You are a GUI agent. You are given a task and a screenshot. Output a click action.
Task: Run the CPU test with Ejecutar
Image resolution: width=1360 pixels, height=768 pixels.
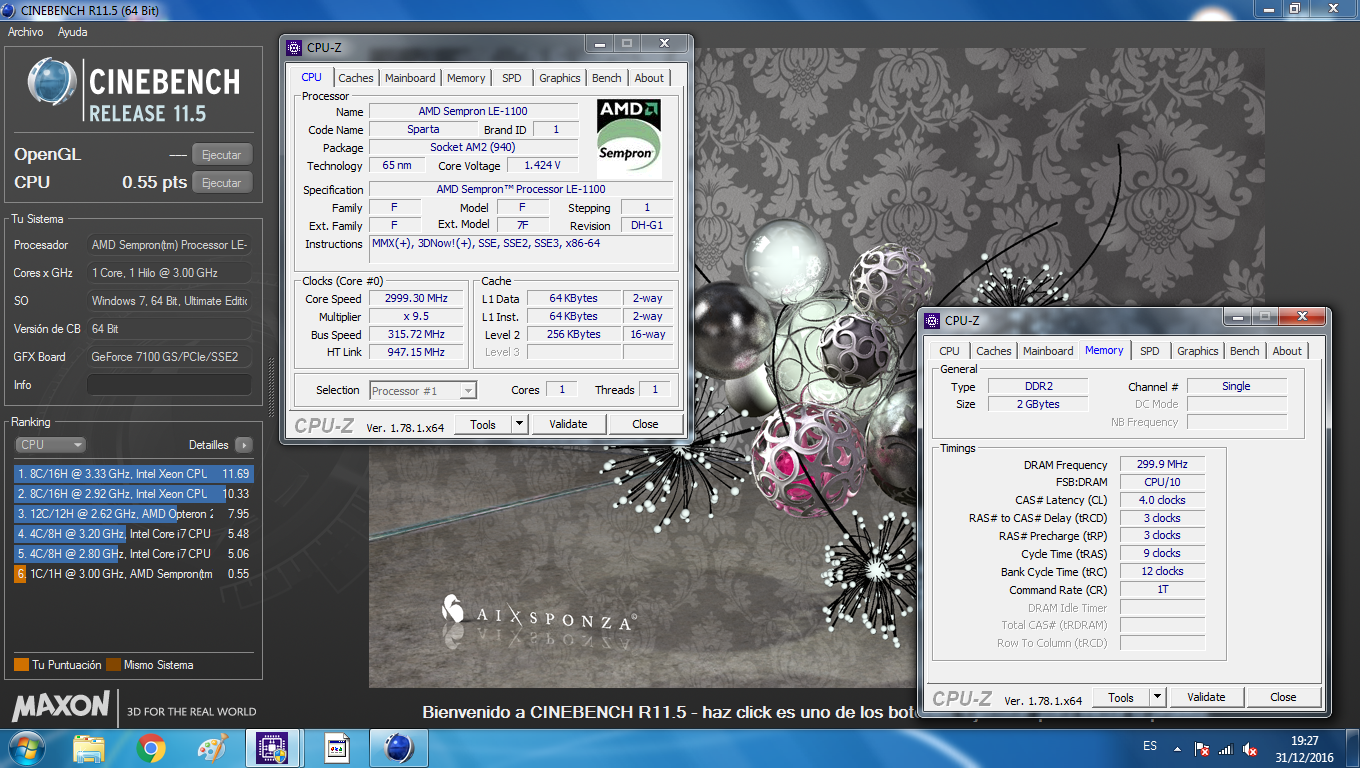222,183
